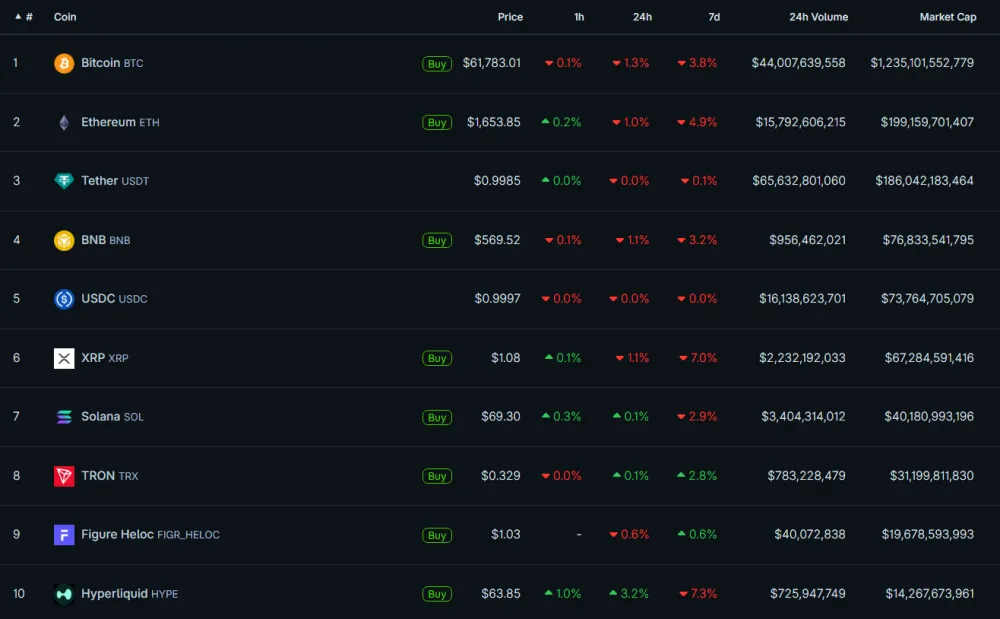Click the Bitcoin coin logo
Image resolution: width=1000 pixels, height=619 pixels.
click(64, 63)
